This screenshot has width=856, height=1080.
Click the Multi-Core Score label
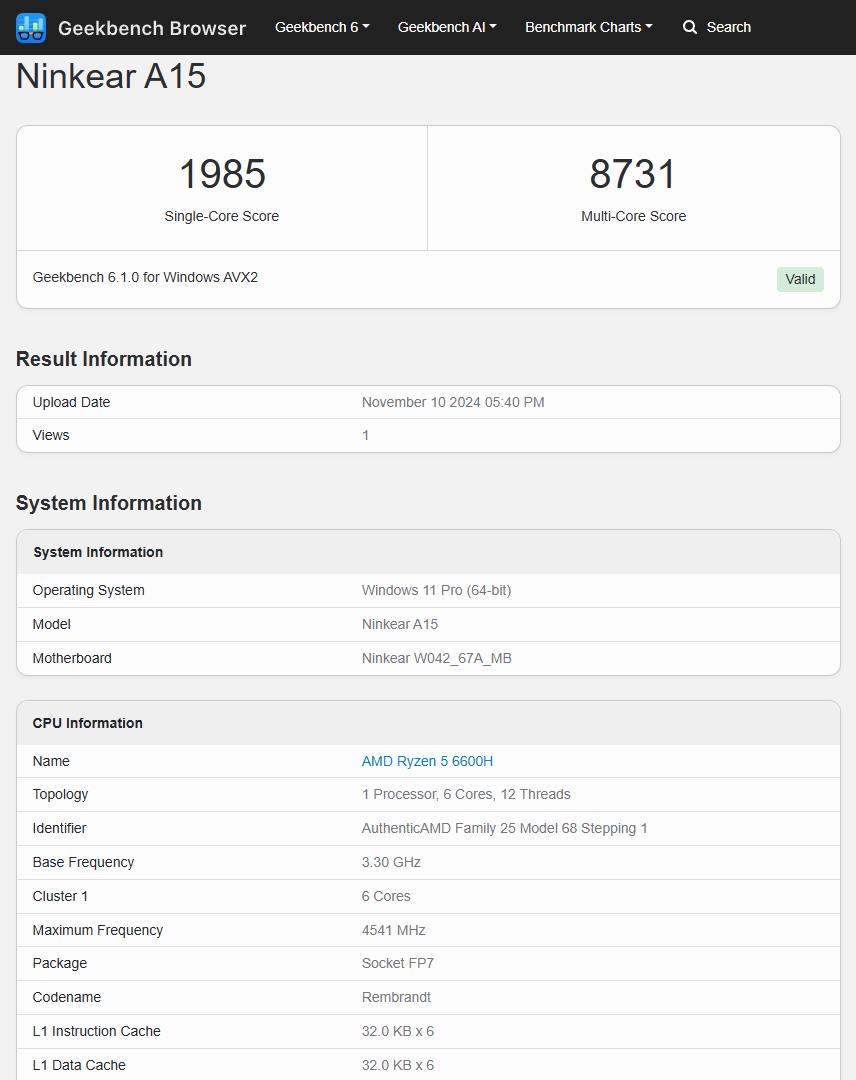634,216
